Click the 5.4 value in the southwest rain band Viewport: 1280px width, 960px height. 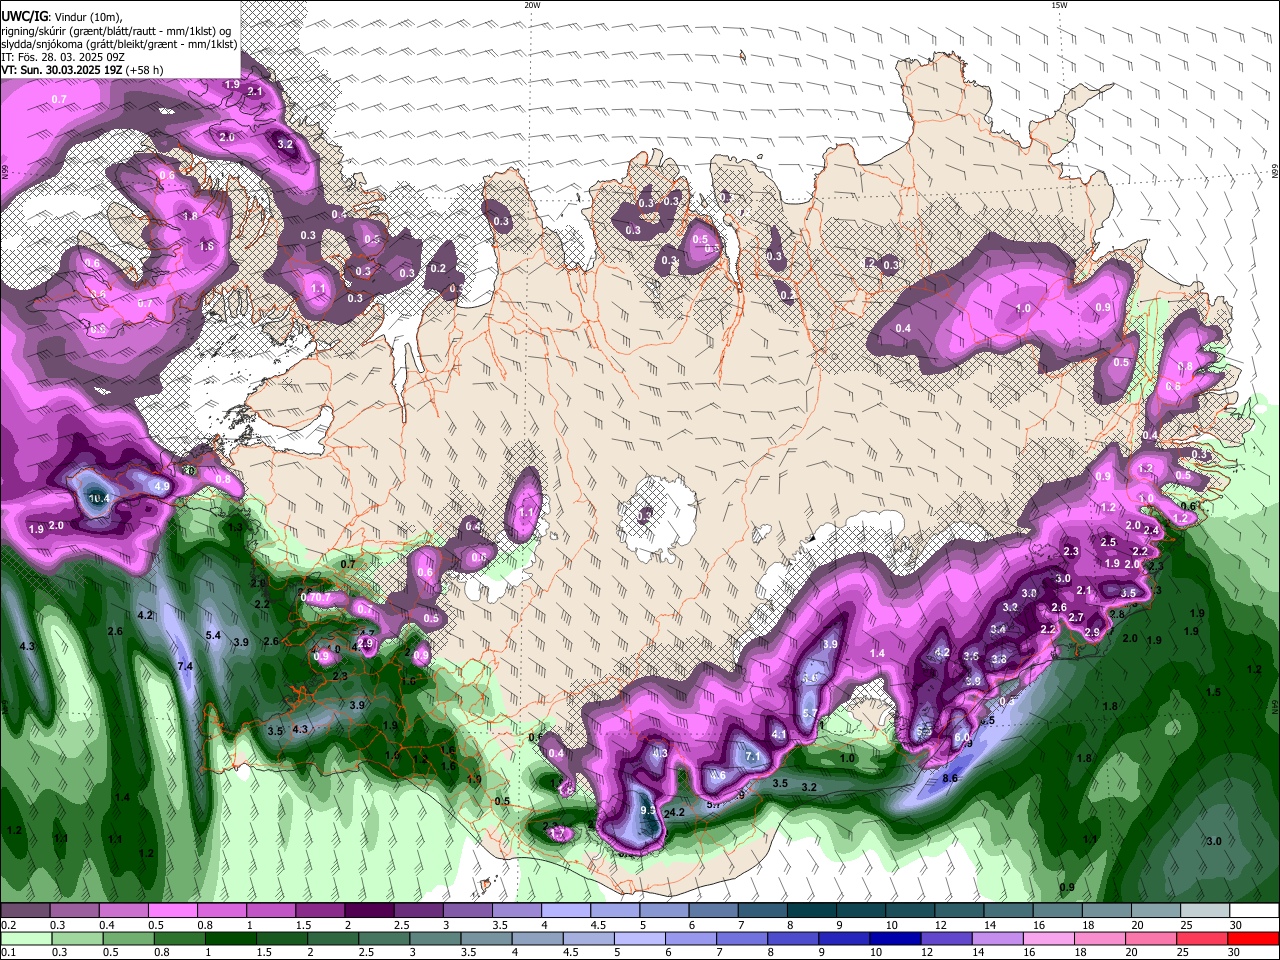pos(213,635)
